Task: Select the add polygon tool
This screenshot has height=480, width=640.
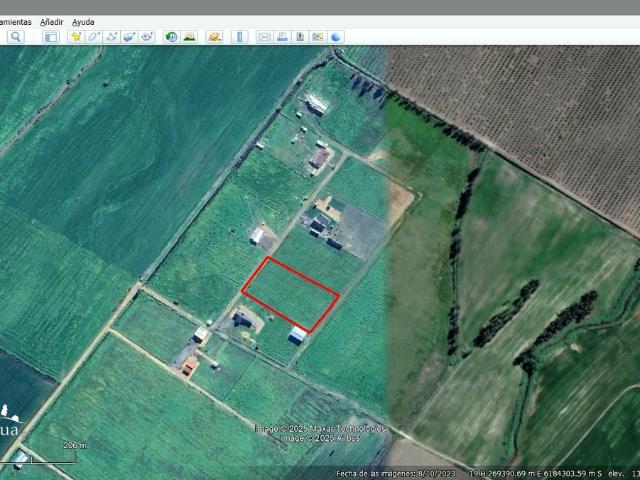Action: (94, 37)
